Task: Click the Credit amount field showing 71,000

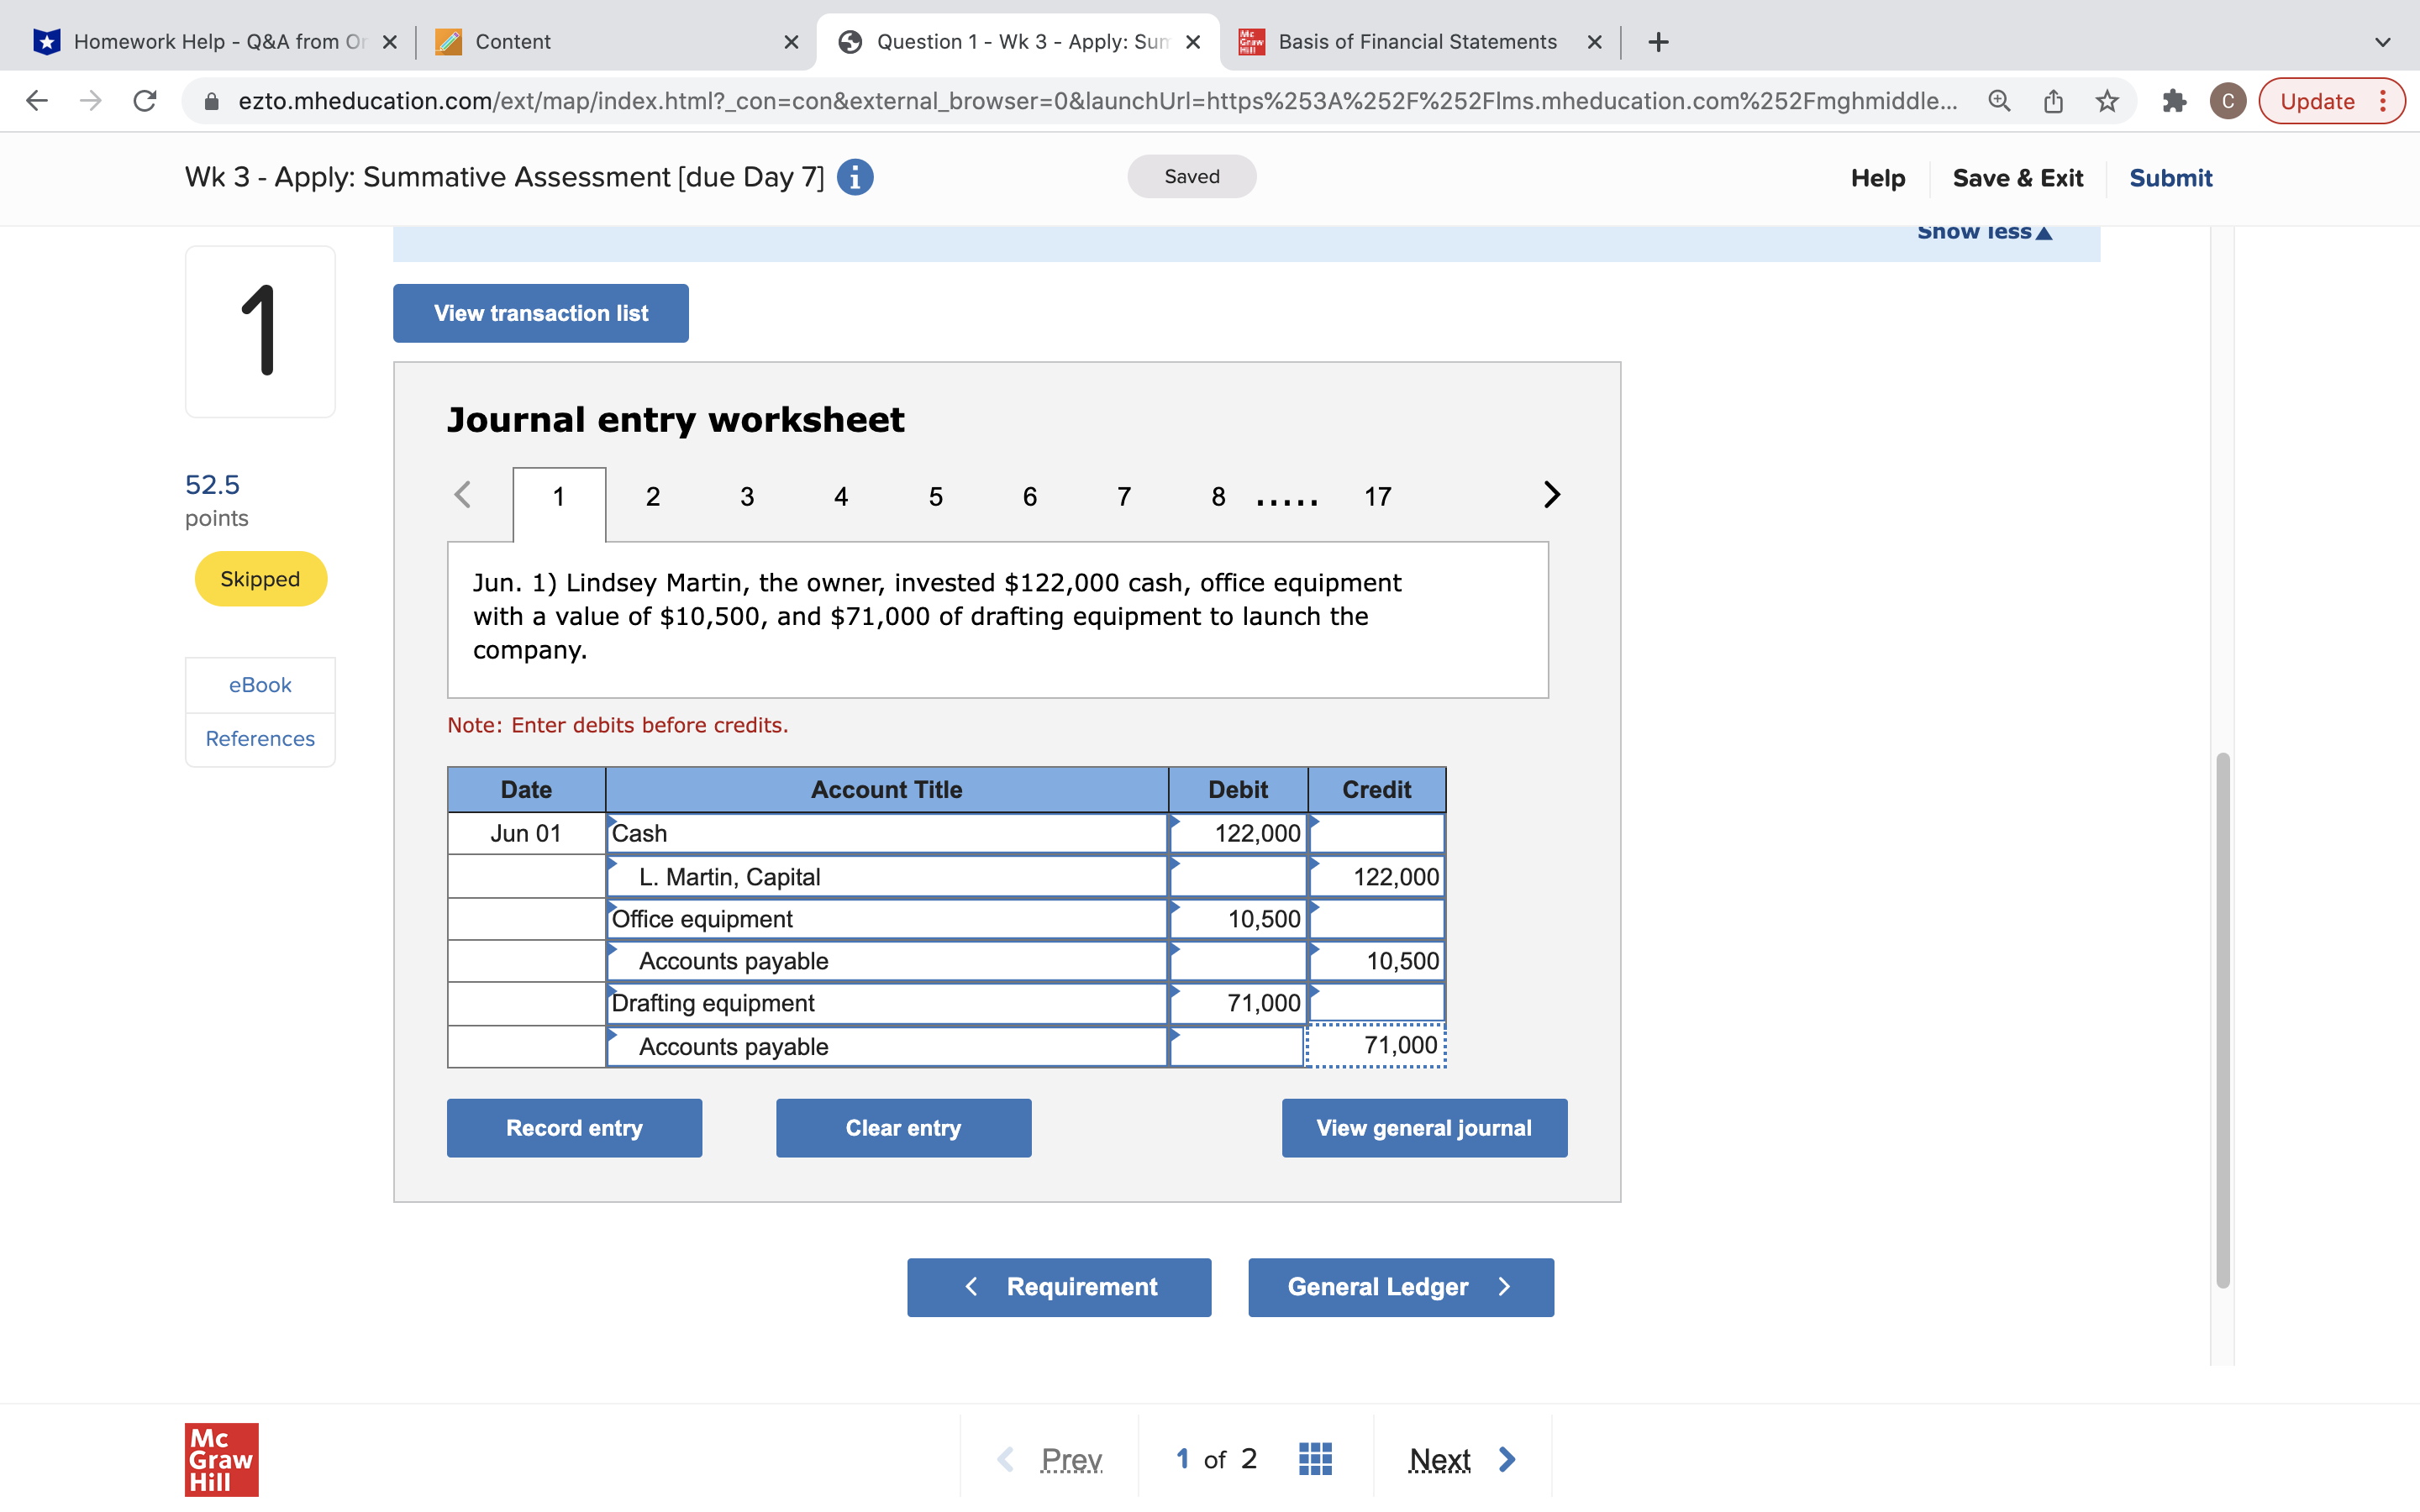Action: click(x=1375, y=1045)
